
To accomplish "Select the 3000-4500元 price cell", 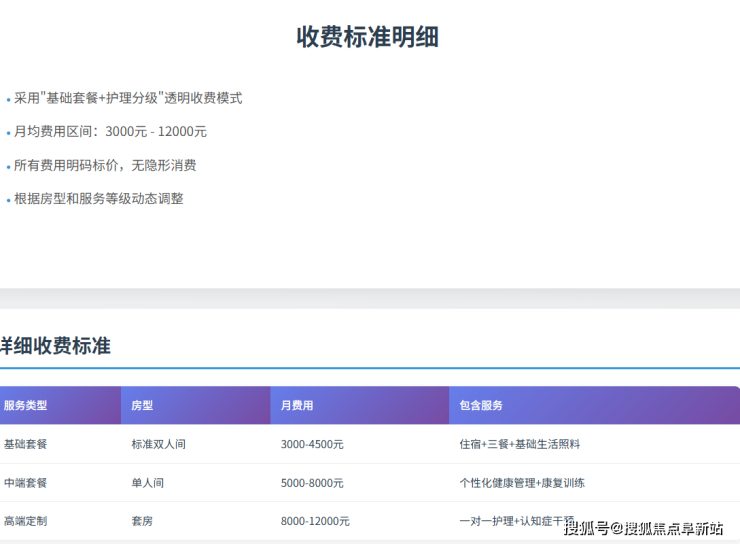I will 312,444.
